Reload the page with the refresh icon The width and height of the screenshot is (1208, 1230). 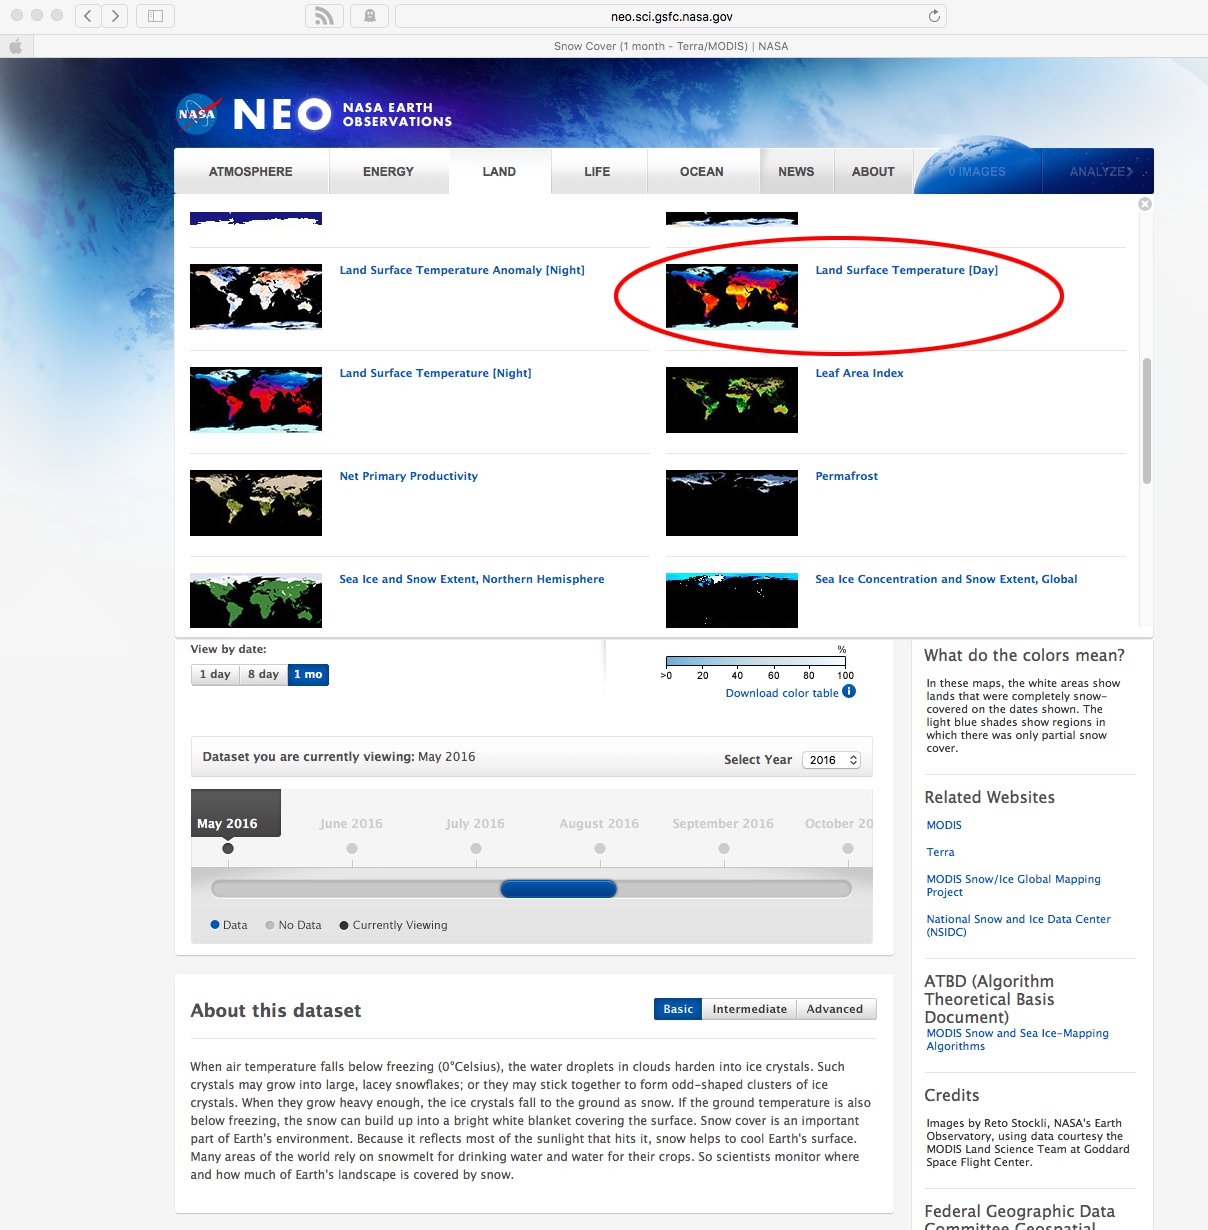(x=934, y=16)
